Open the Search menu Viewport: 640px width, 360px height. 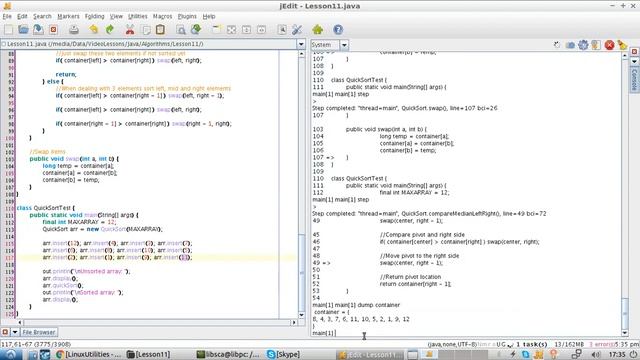[x=42, y=16]
